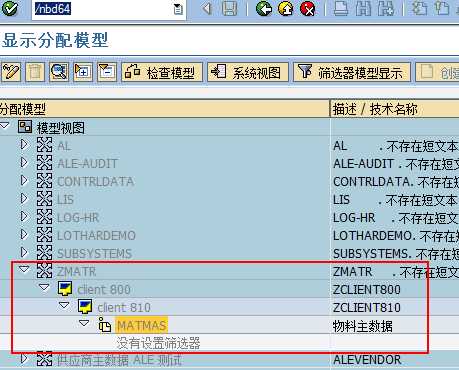The image size is (459, 370).
Task: Click the 物料主数据 description text
Action: [x=363, y=326]
